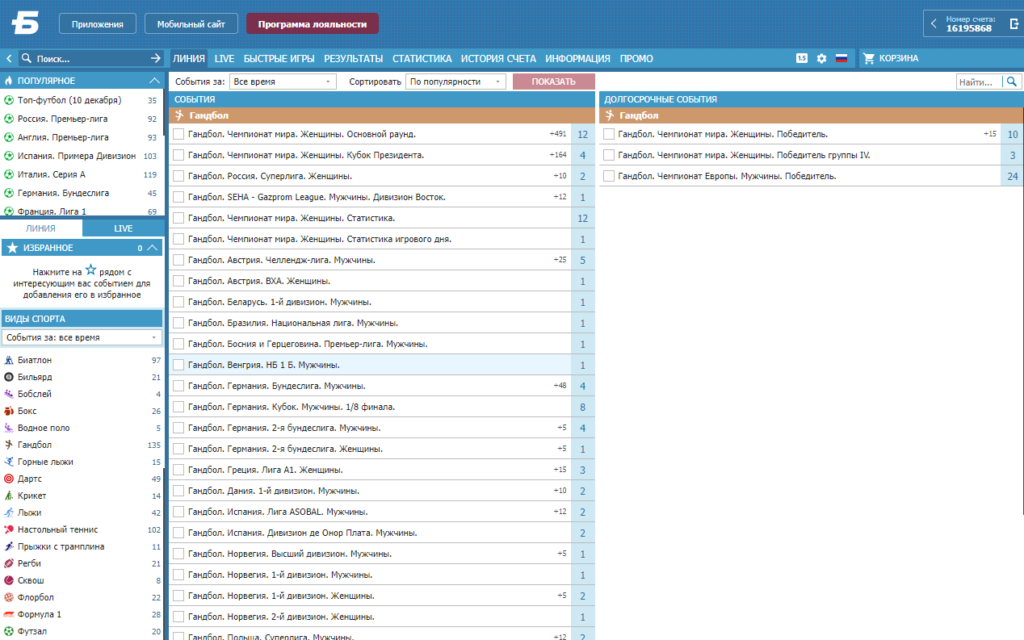The width and height of the screenshot is (1024, 640).
Task: Check Россия. Суперлига. Женщины checkbox
Action: tap(178, 176)
